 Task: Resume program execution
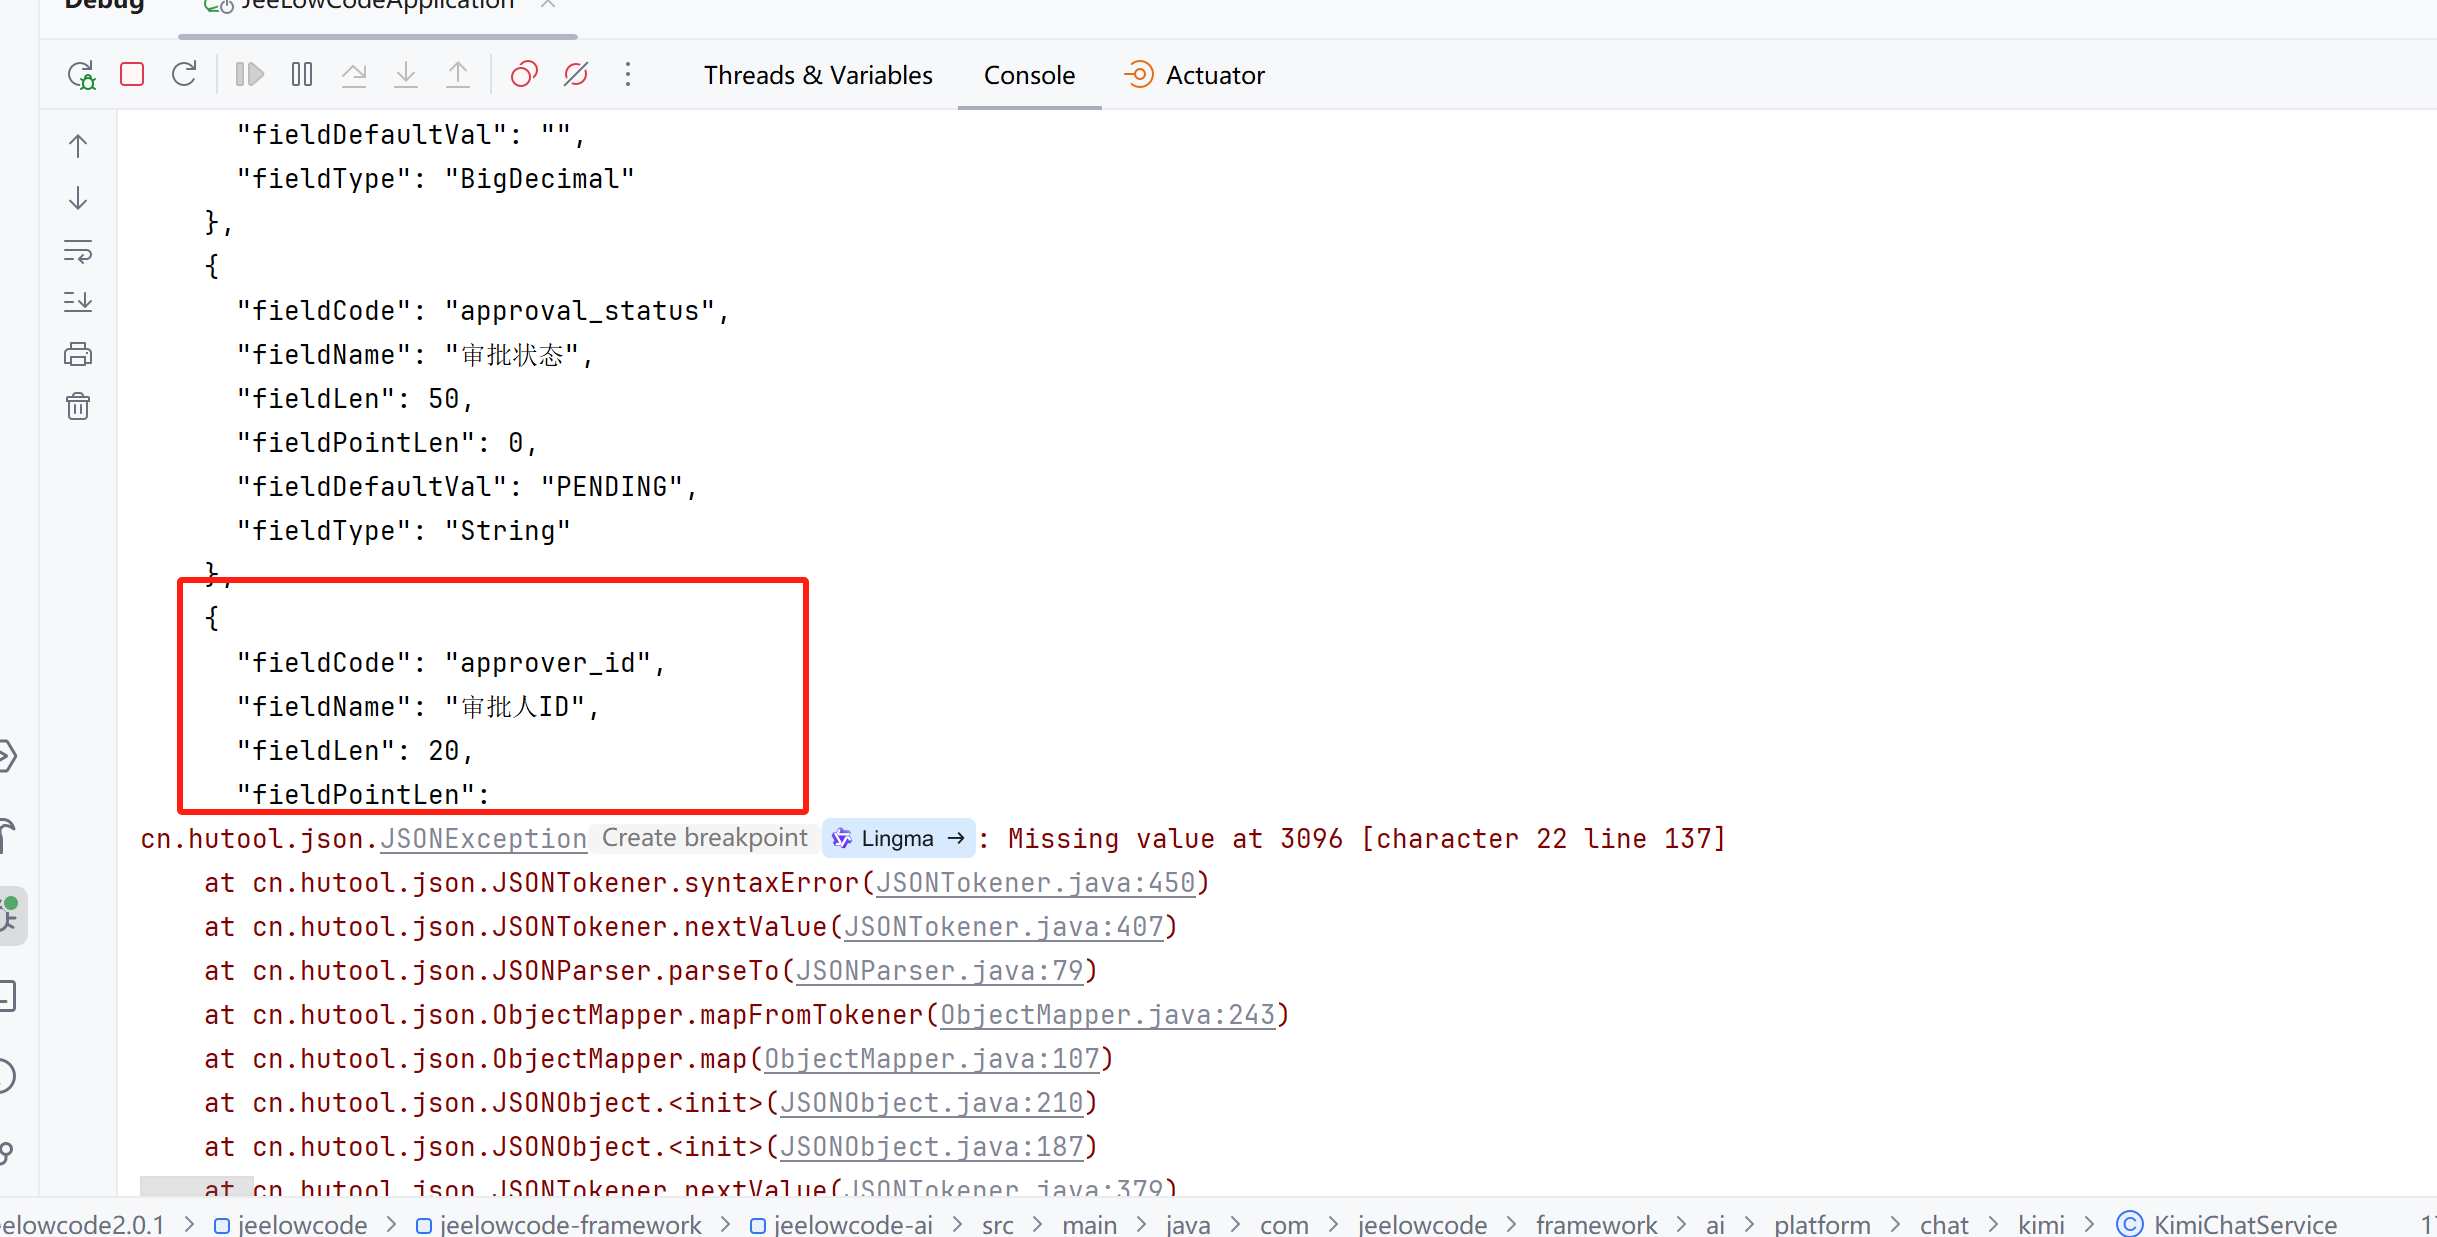point(250,75)
